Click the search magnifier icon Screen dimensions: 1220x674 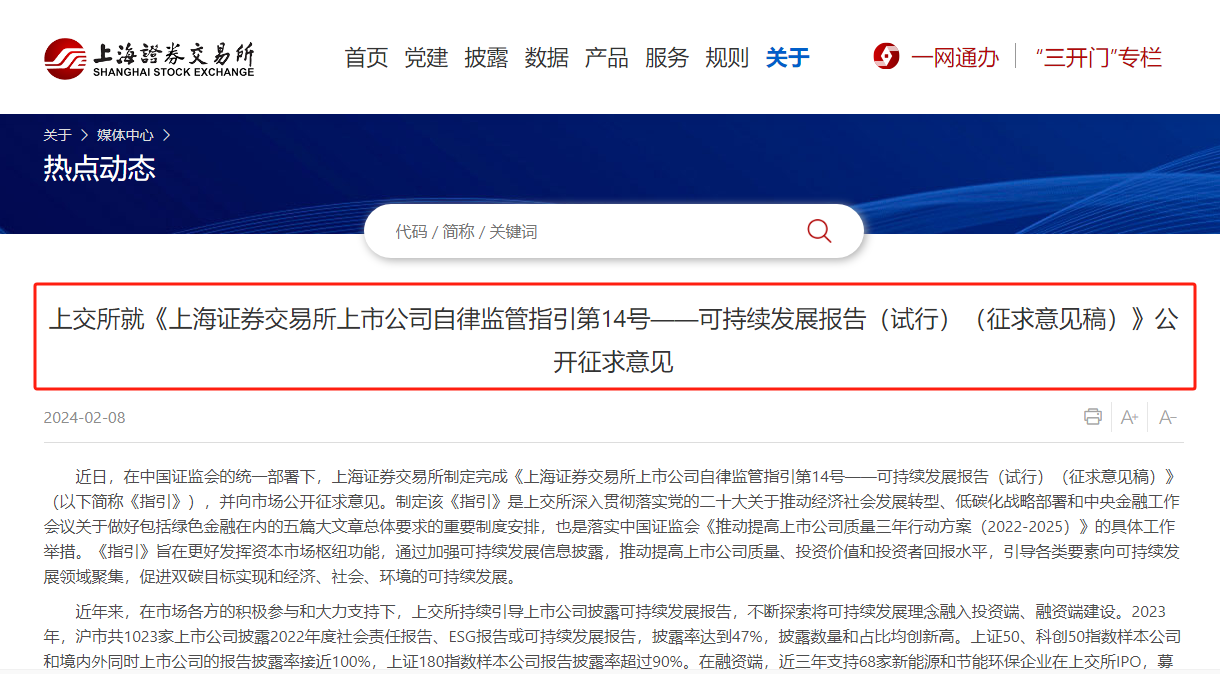pos(819,231)
